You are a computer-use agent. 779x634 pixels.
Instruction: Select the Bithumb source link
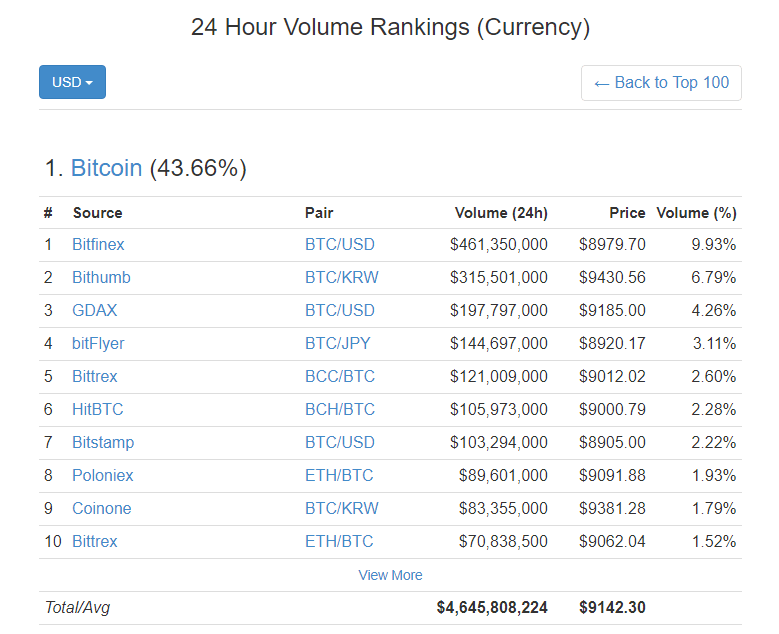click(101, 277)
